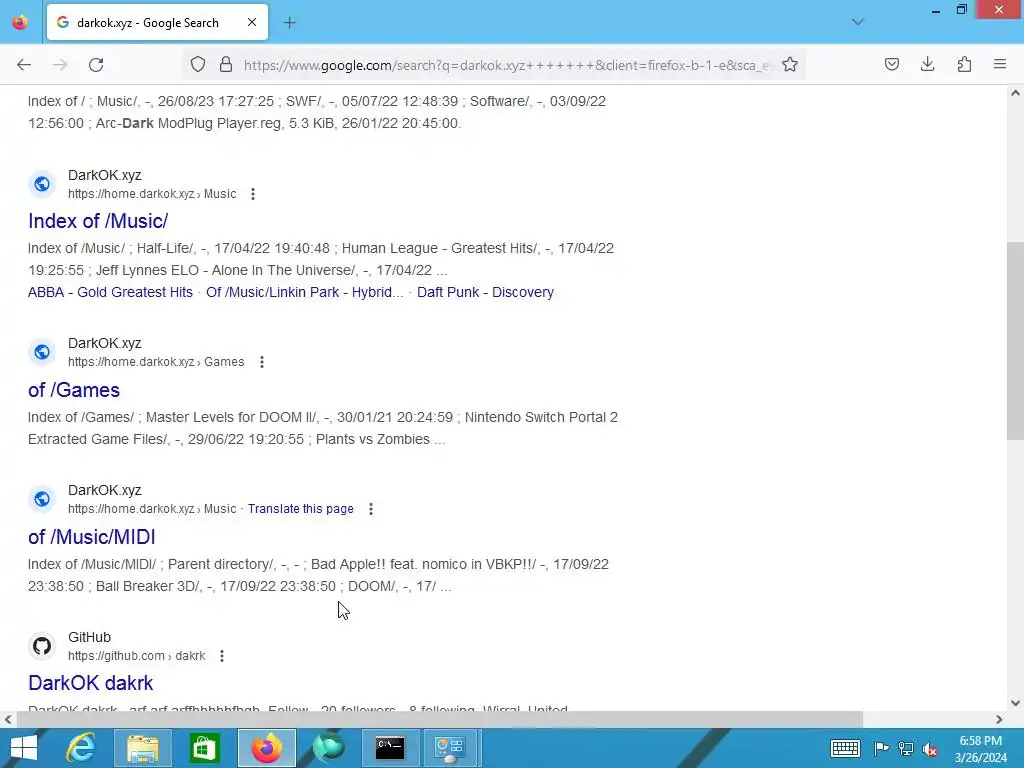The height and width of the screenshot is (768, 1024).
Task: Open the Firefox application menu
Action: [1000, 65]
